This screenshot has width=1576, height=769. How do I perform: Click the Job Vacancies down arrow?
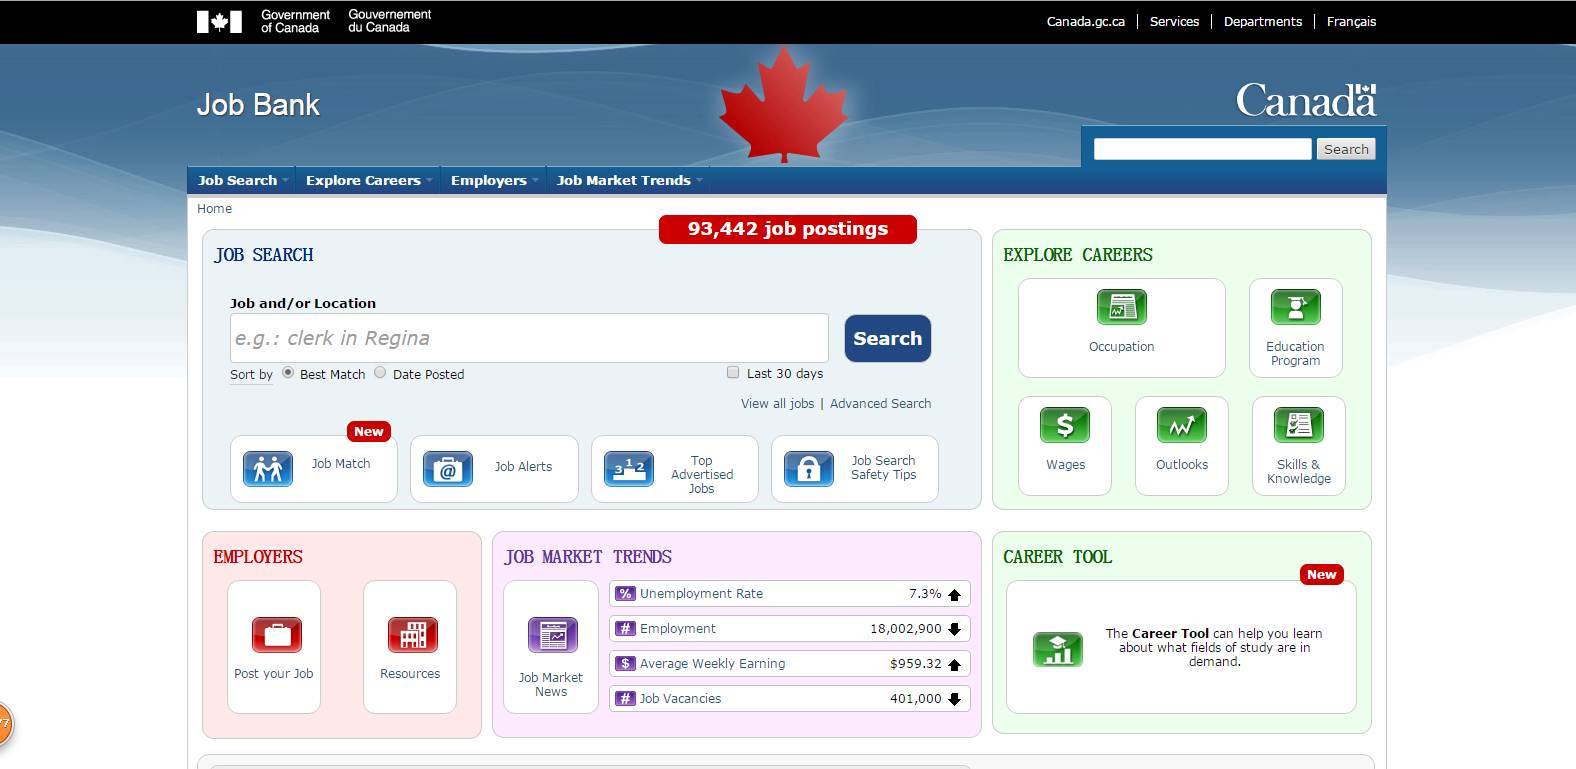(x=954, y=699)
